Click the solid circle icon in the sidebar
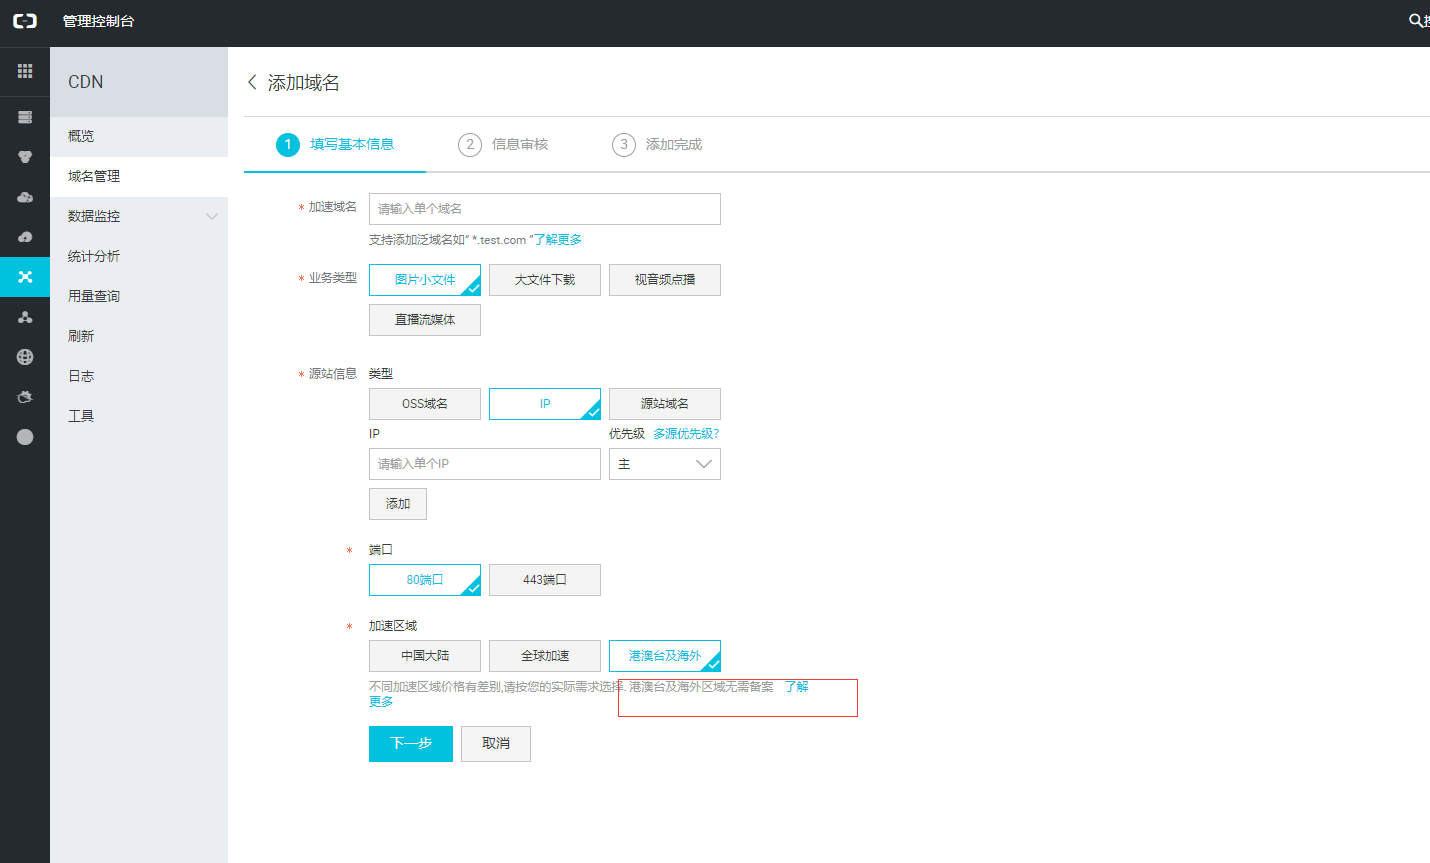Image resolution: width=1430 pixels, height=863 pixels. pyautogui.click(x=25, y=437)
